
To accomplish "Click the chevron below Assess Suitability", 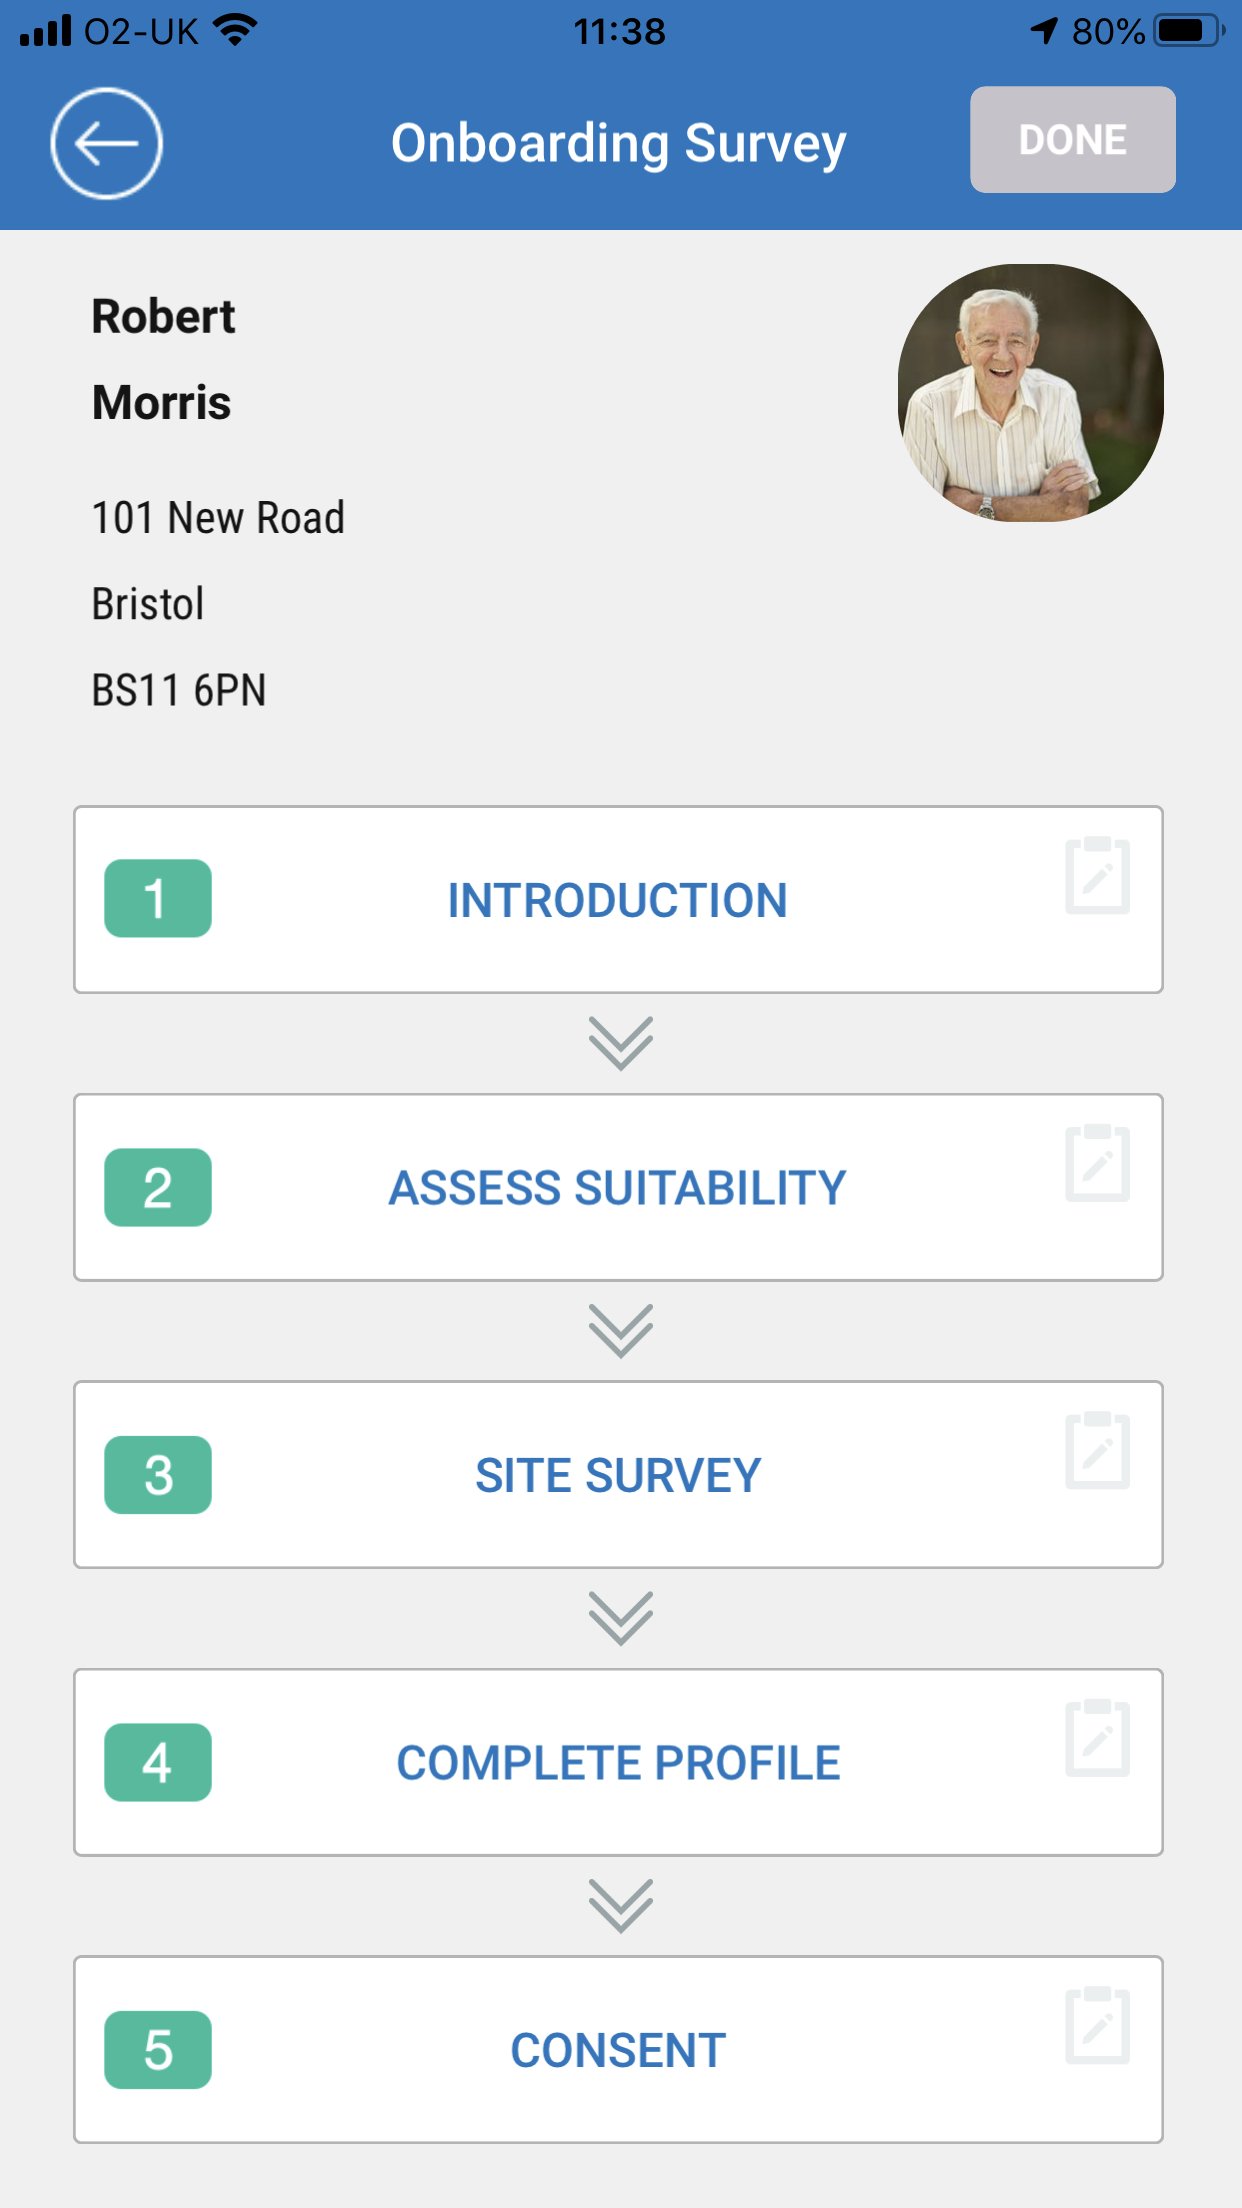I will pyautogui.click(x=620, y=1331).
